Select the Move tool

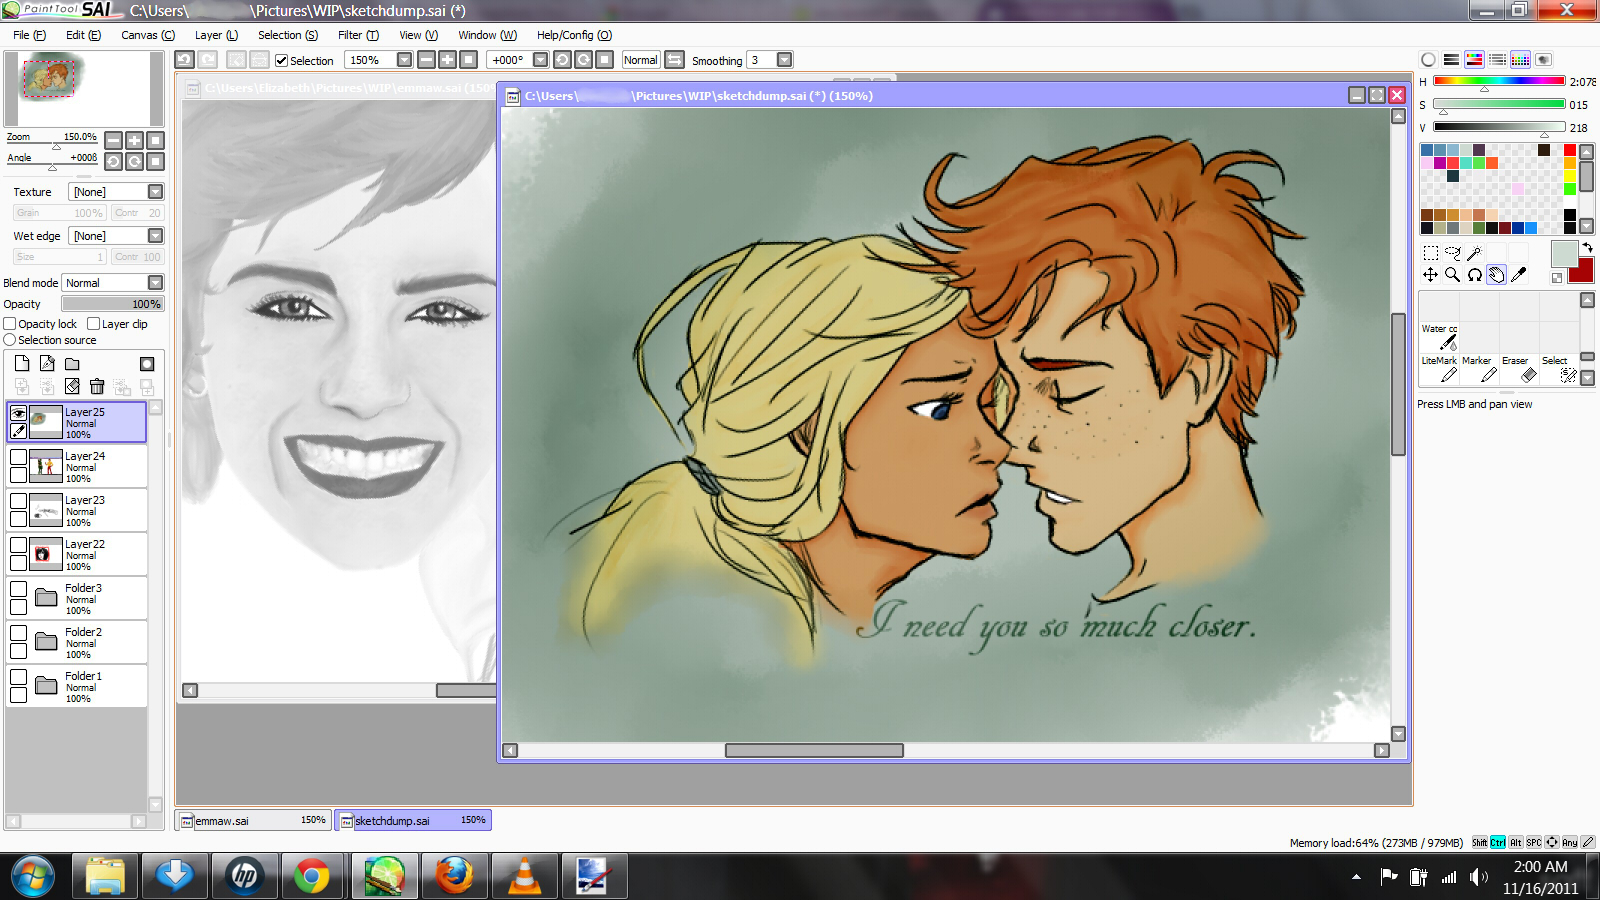[x=1431, y=275]
